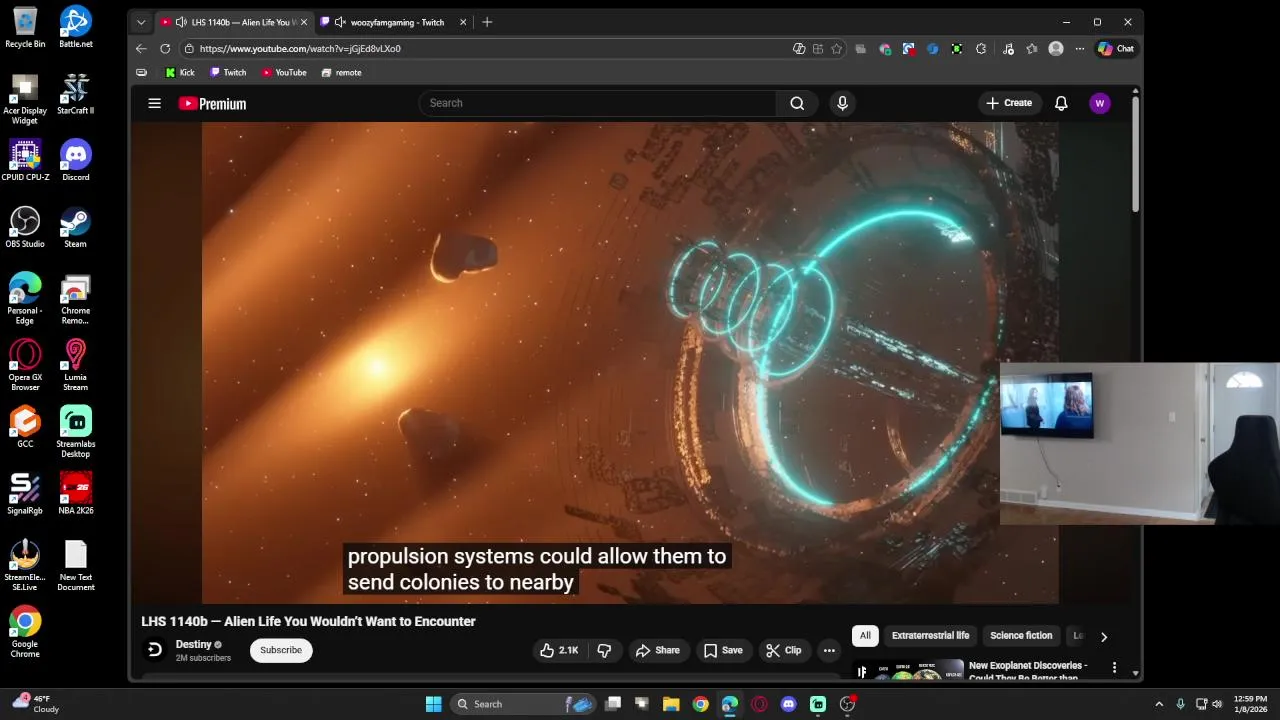
Task: Open Edge settings and more ellipsis
Action: (x=1080, y=48)
